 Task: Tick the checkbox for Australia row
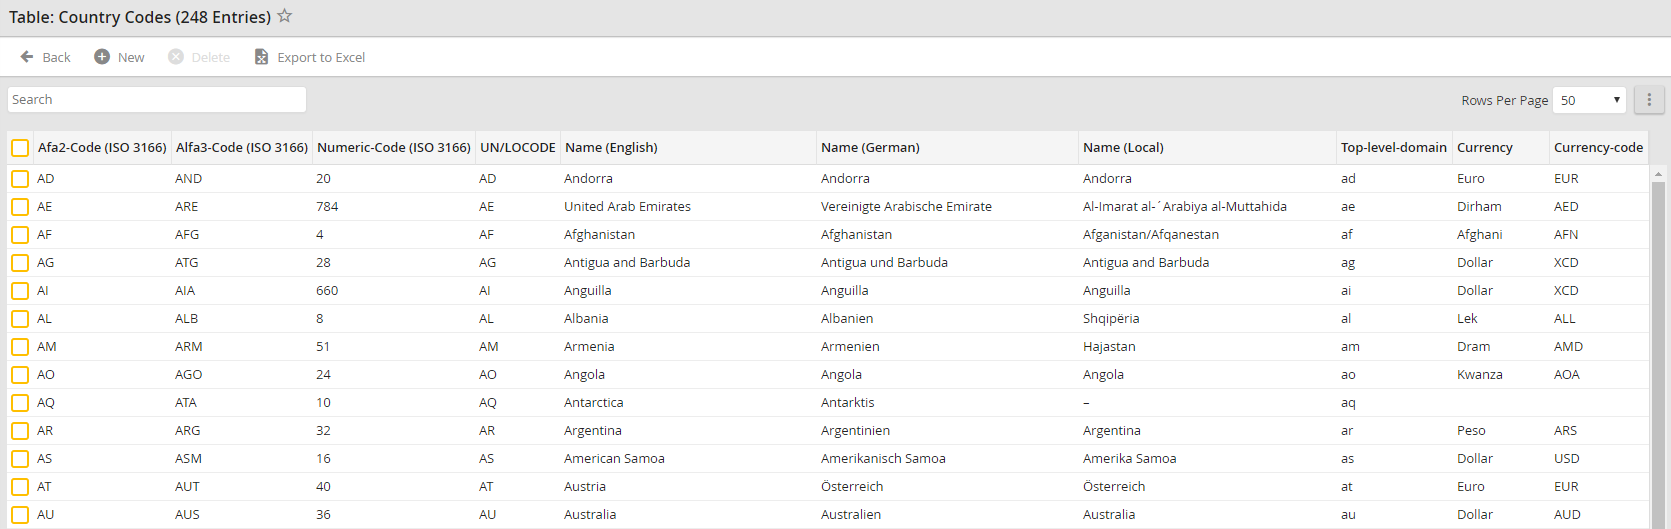tap(20, 515)
